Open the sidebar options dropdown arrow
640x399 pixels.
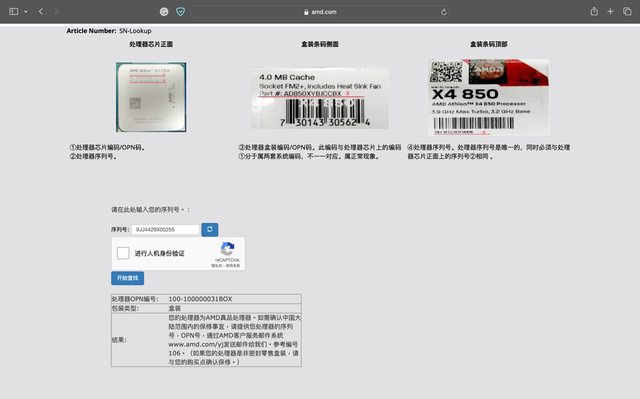click(26, 12)
